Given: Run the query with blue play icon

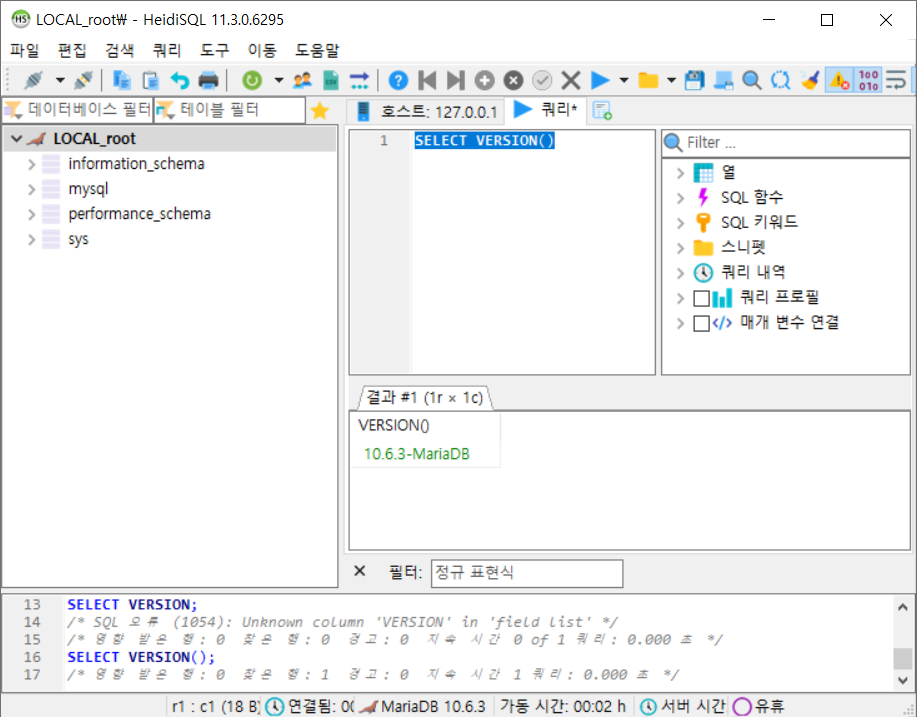Looking at the screenshot, I should tap(600, 80).
